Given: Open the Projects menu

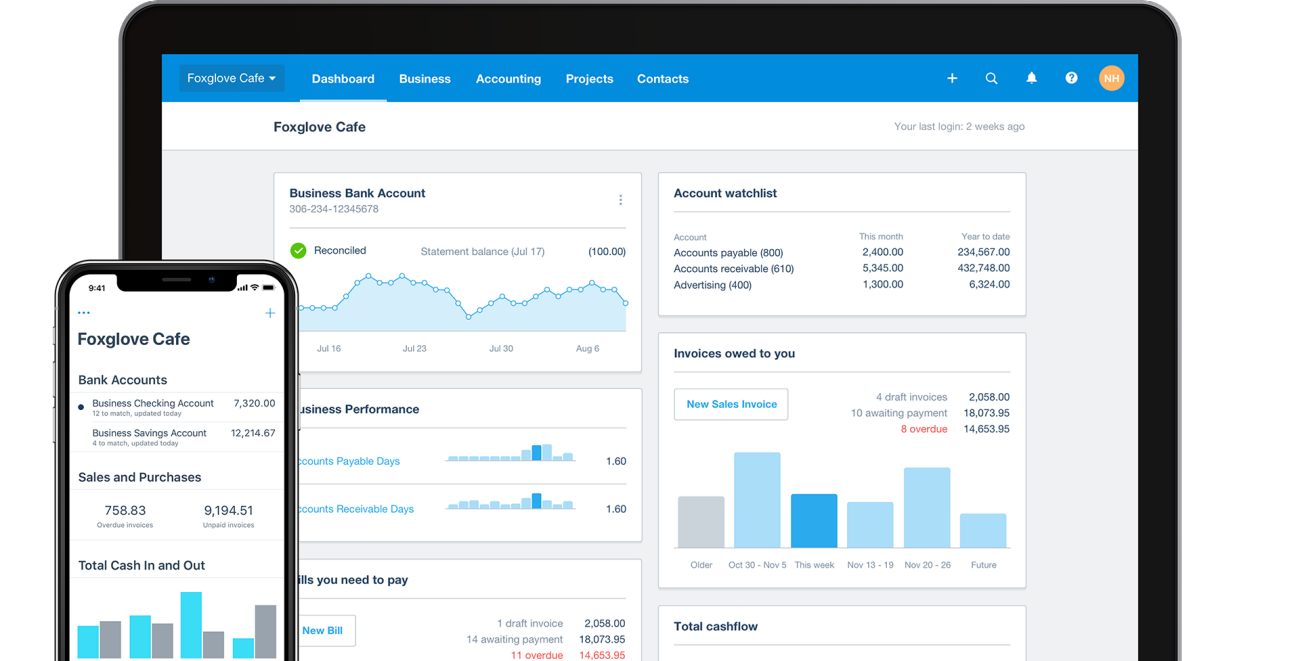Looking at the screenshot, I should [x=589, y=79].
